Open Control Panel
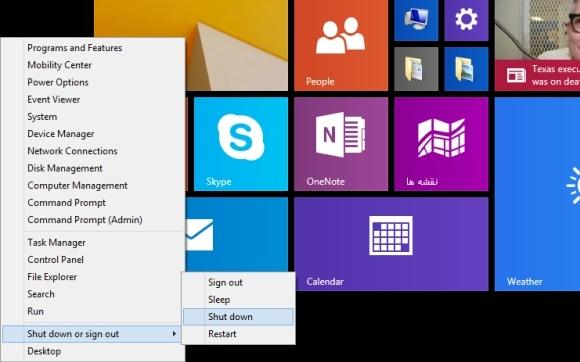The width and height of the screenshot is (580, 362). [55, 260]
